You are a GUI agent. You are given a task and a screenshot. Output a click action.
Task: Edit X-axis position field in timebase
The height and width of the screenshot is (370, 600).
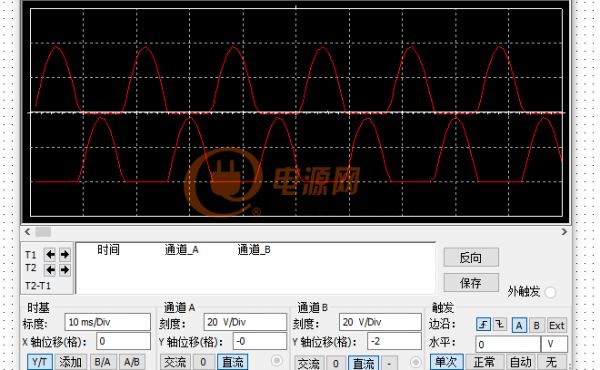click(123, 341)
